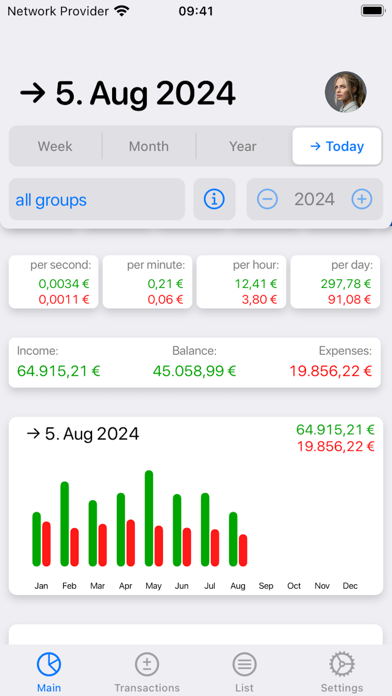Image resolution: width=392 pixels, height=696 pixels.
Task: Tap the Feb green income bar
Action: 65,524
